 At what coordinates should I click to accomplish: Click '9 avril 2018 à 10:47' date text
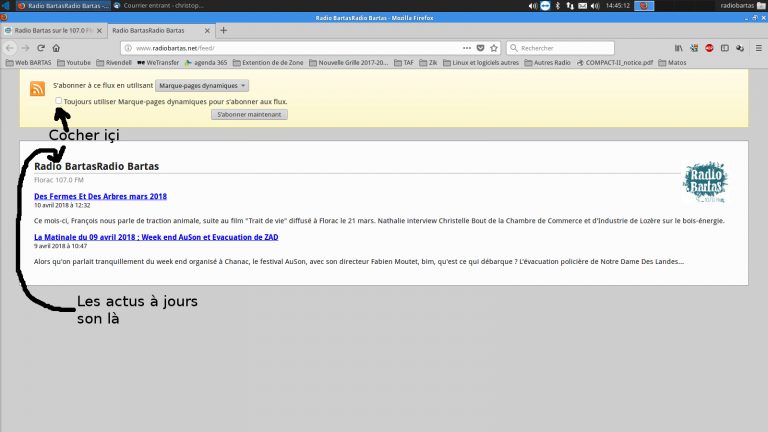(x=60, y=246)
